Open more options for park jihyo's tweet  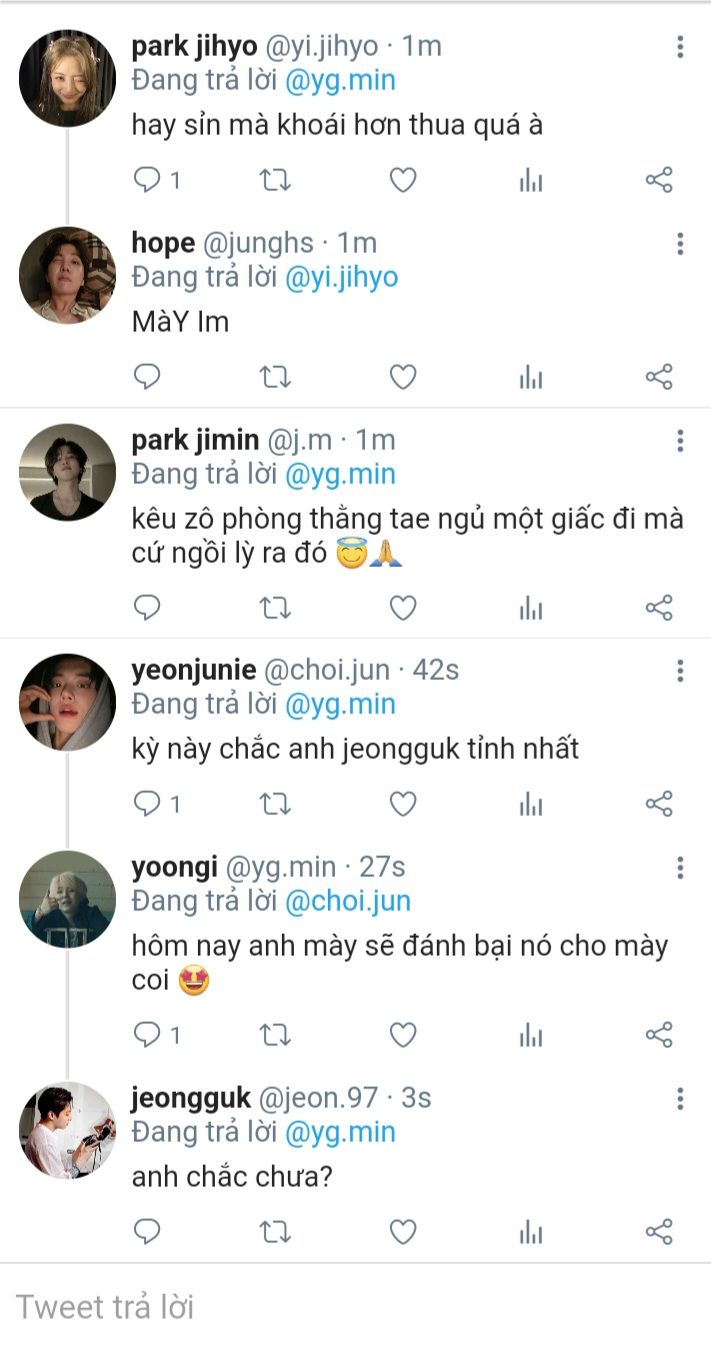click(680, 47)
